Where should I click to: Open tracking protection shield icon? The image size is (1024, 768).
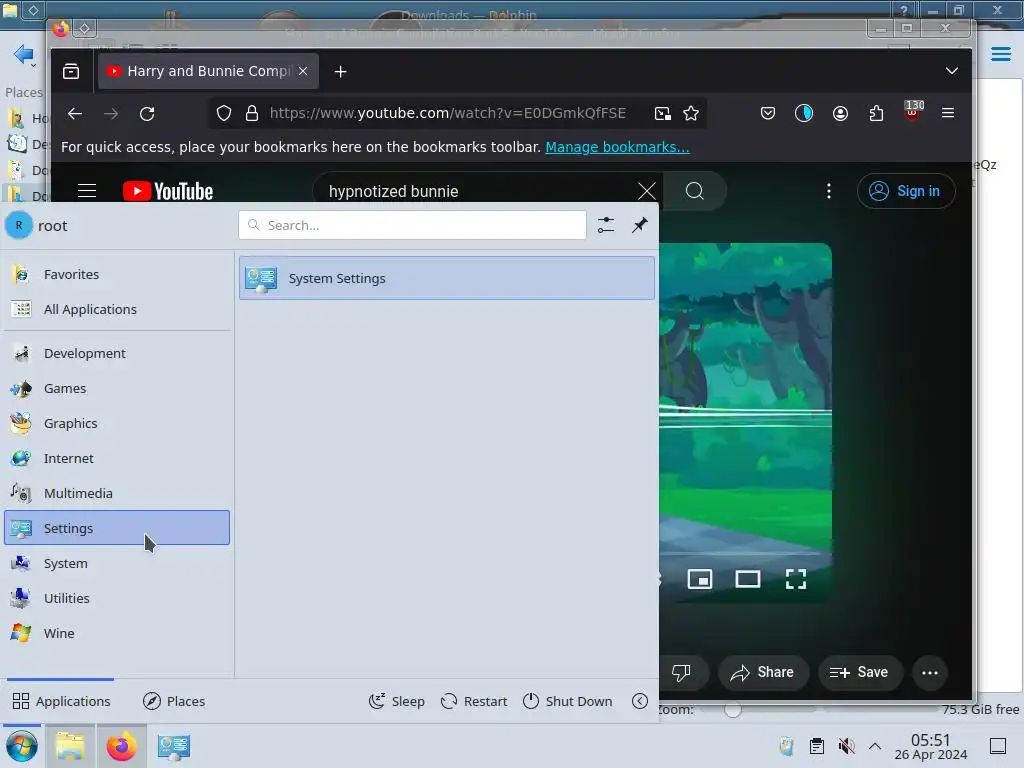click(224, 114)
